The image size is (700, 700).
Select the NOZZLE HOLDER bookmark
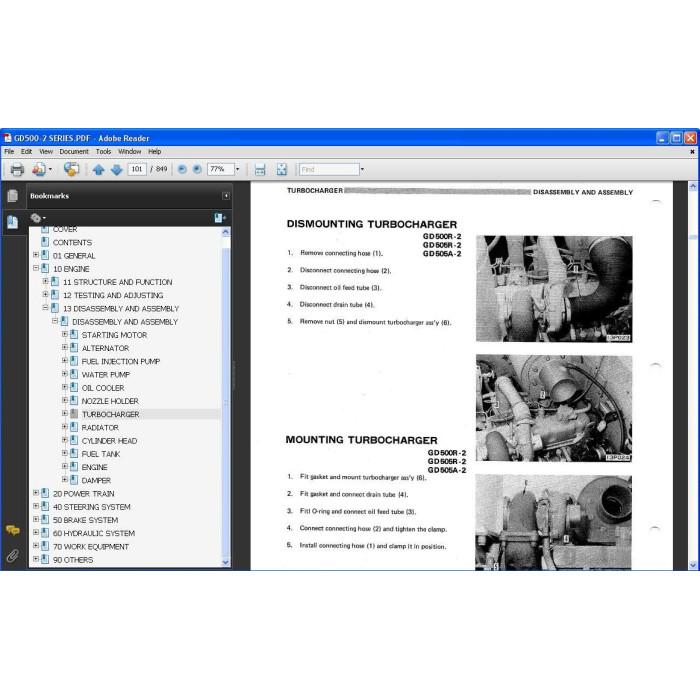[x=110, y=401]
